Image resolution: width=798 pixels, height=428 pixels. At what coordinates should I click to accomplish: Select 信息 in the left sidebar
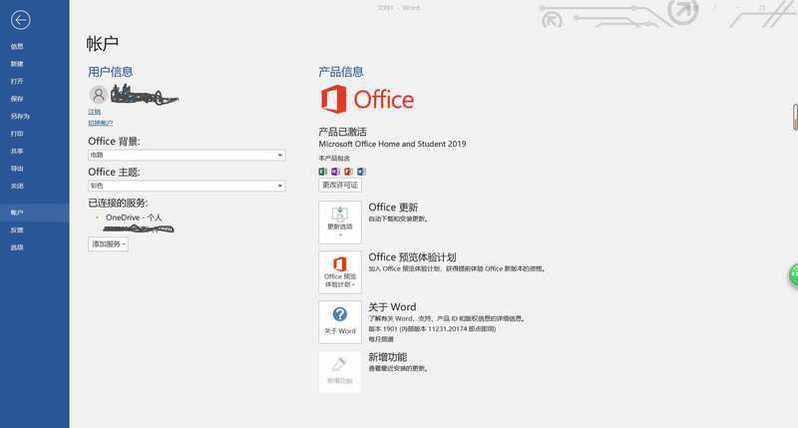(17, 46)
